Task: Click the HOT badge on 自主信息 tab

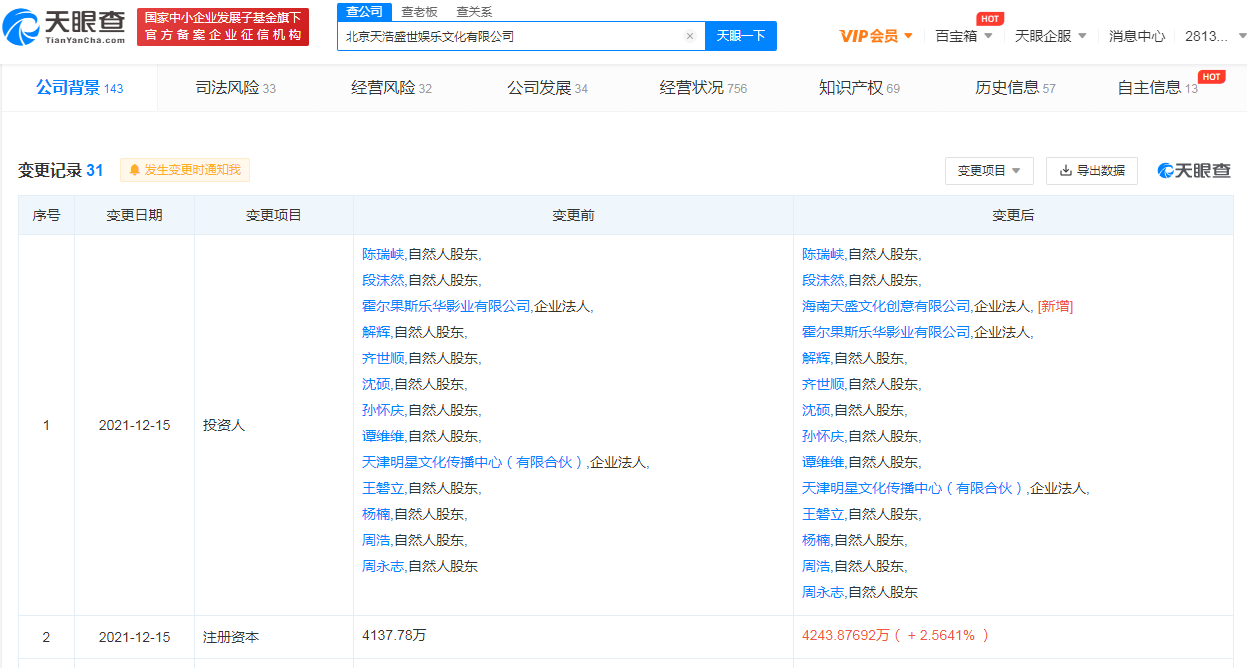Action: (x=1211, y=77)
